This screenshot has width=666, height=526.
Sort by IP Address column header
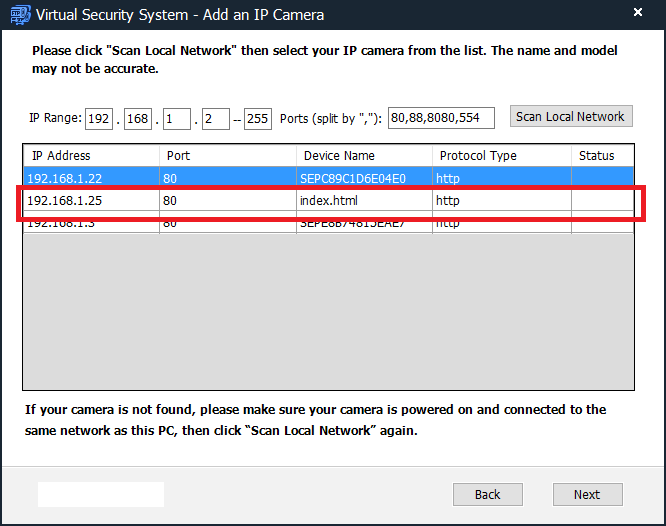coord(90,156)
